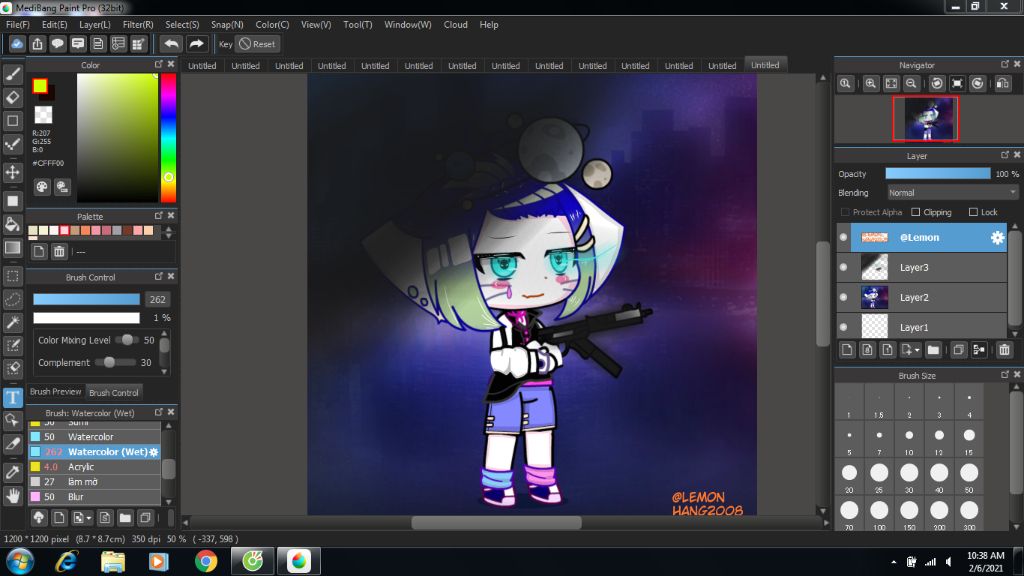Pop out the Brush Control panel

coord(159,276)
